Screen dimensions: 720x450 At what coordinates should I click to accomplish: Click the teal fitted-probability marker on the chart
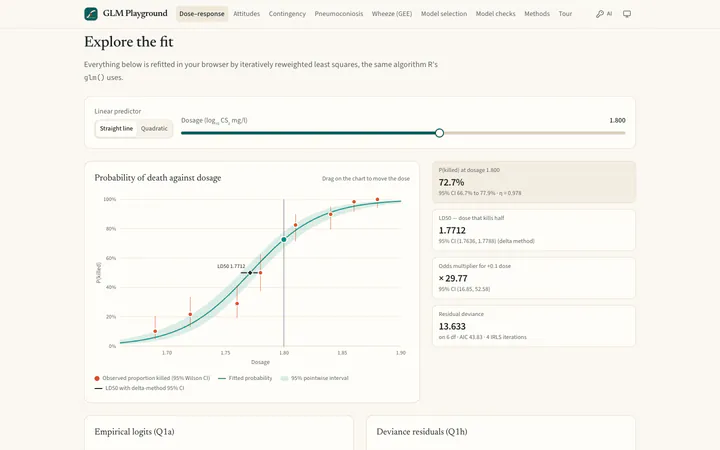[x=284, y=240]
